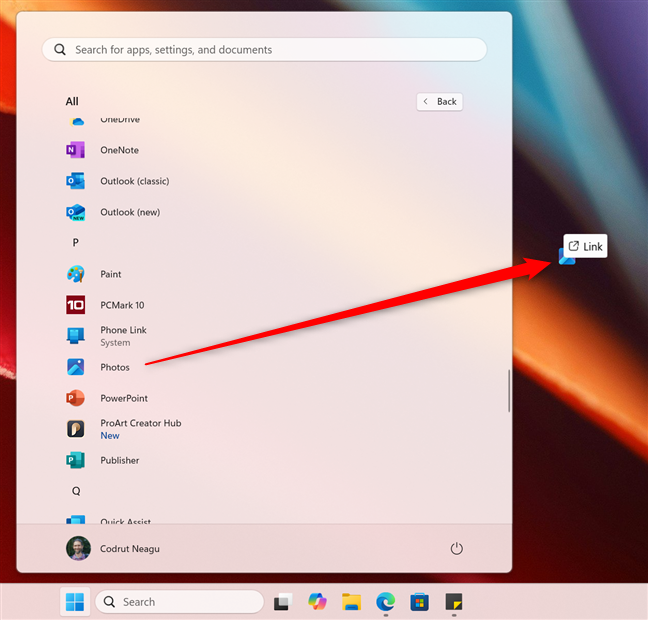Screen dimensions: 648x620
Task: Select "Outlook (new)" text entry
Action: point(130,212)
